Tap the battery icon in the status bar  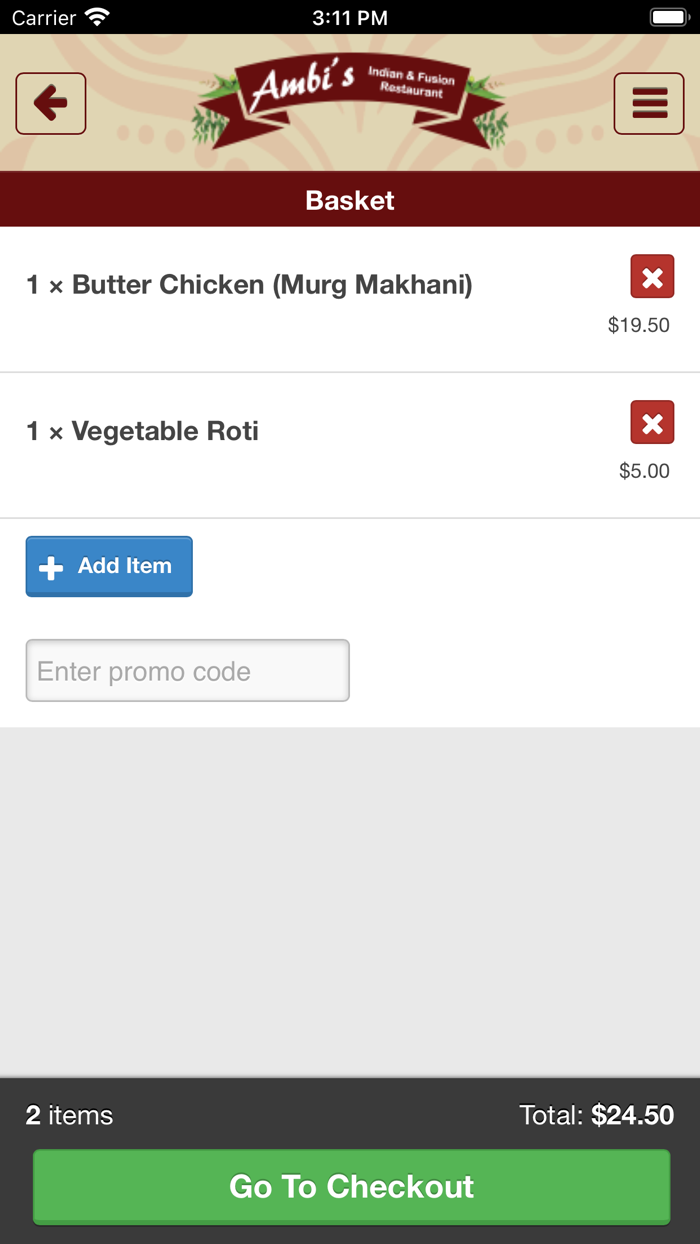(x=667, y=16)
